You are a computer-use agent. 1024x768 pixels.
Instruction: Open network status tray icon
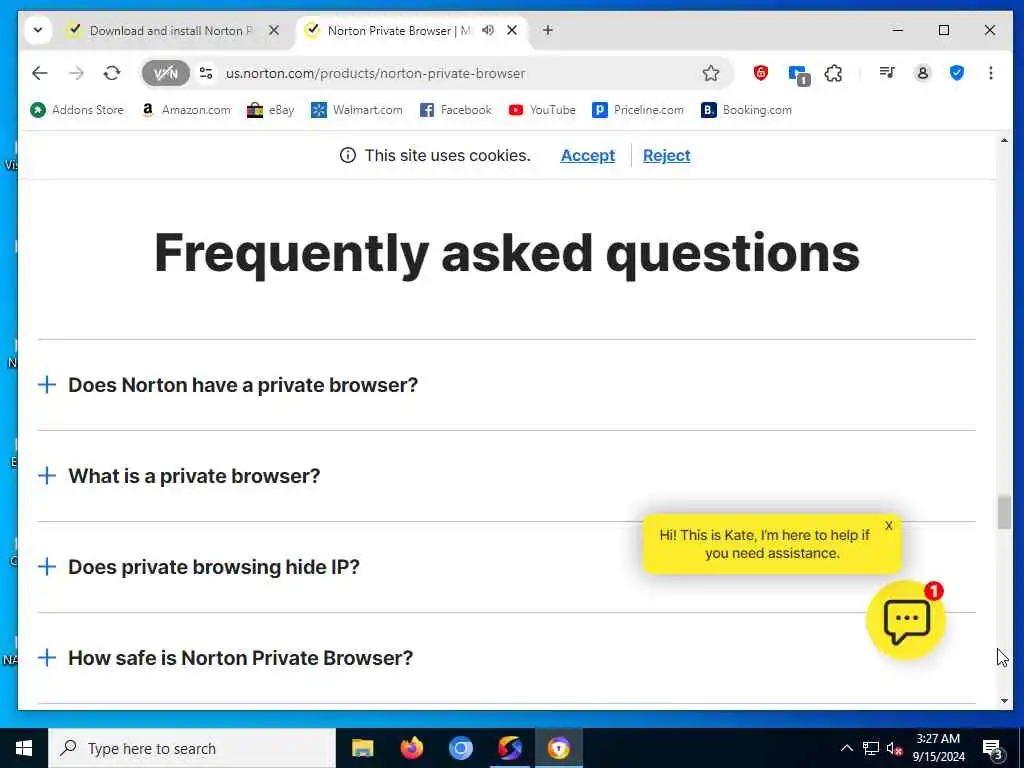click(871, 748)
